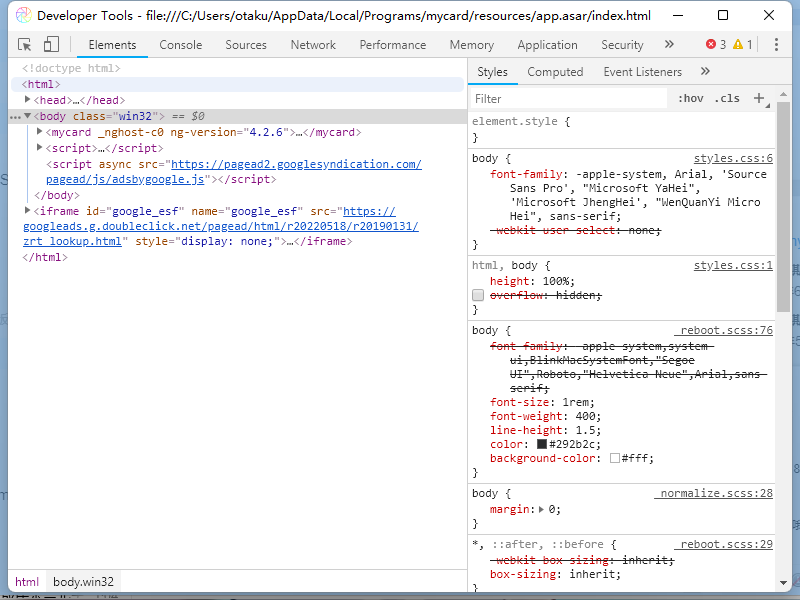Select the Computed sidebar tab
The image size is (800, 600).
(555, 72)
